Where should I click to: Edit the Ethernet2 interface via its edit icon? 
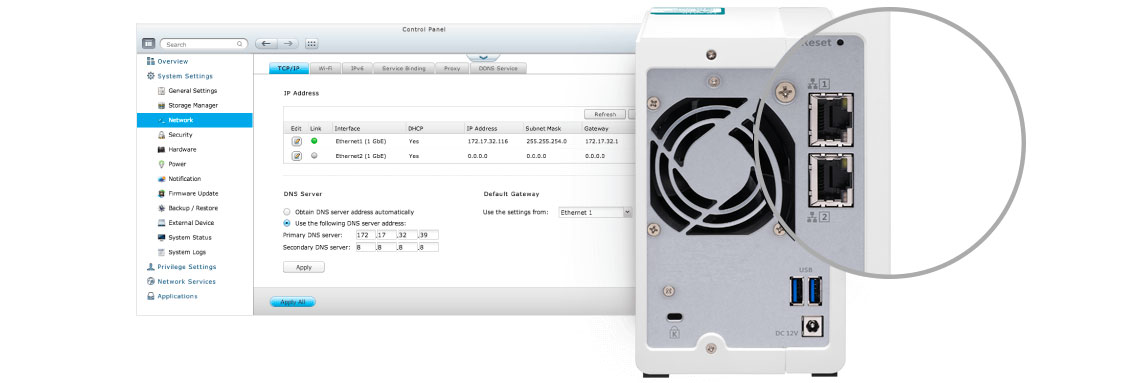tap(297, 156)
